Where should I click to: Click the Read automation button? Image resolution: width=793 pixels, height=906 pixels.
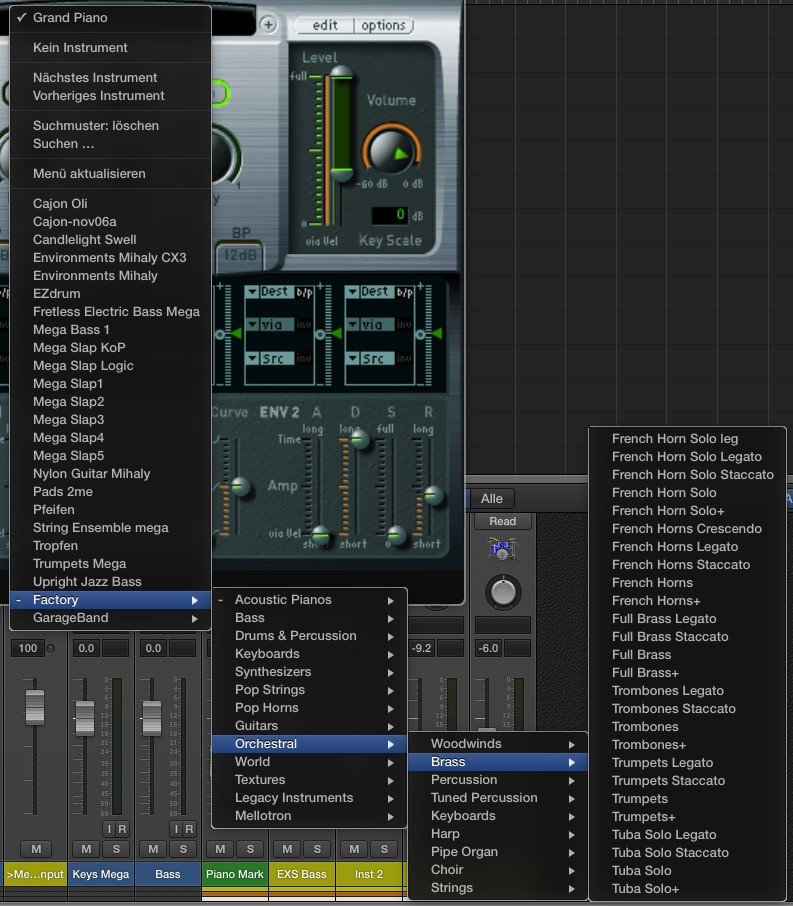[x=502, y=521]
